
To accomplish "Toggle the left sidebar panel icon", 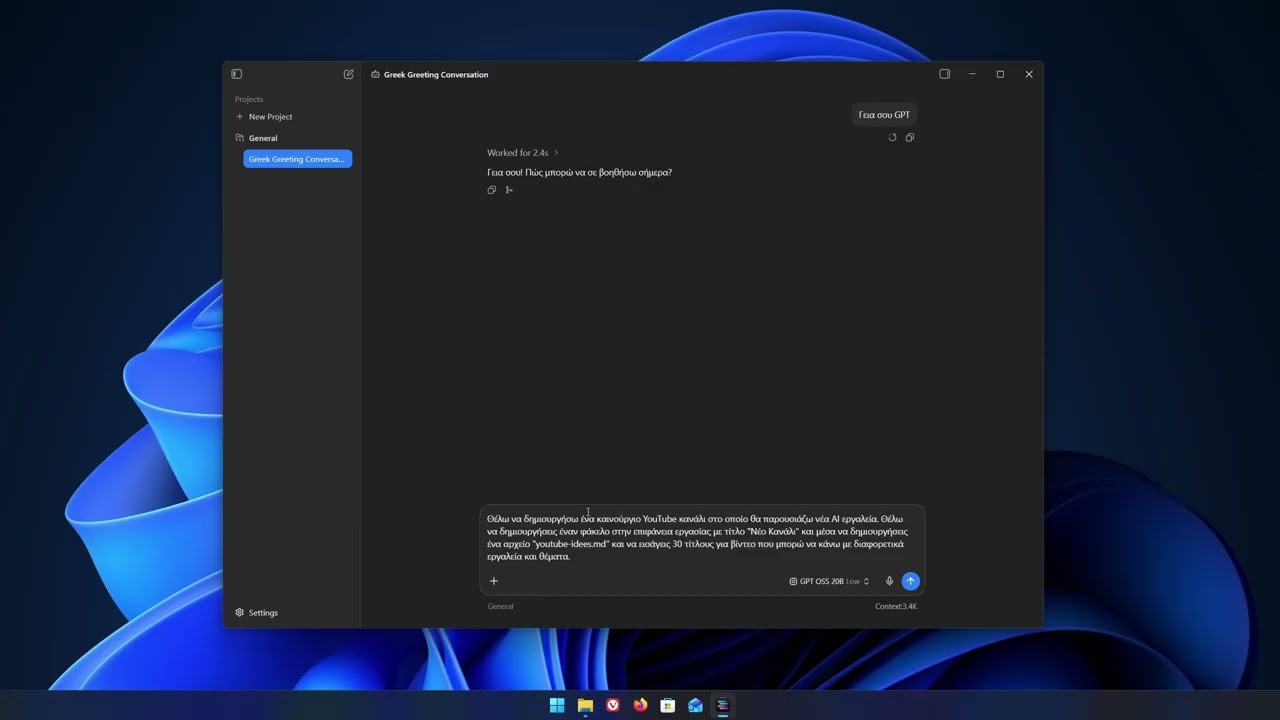I will pos(237,74).
